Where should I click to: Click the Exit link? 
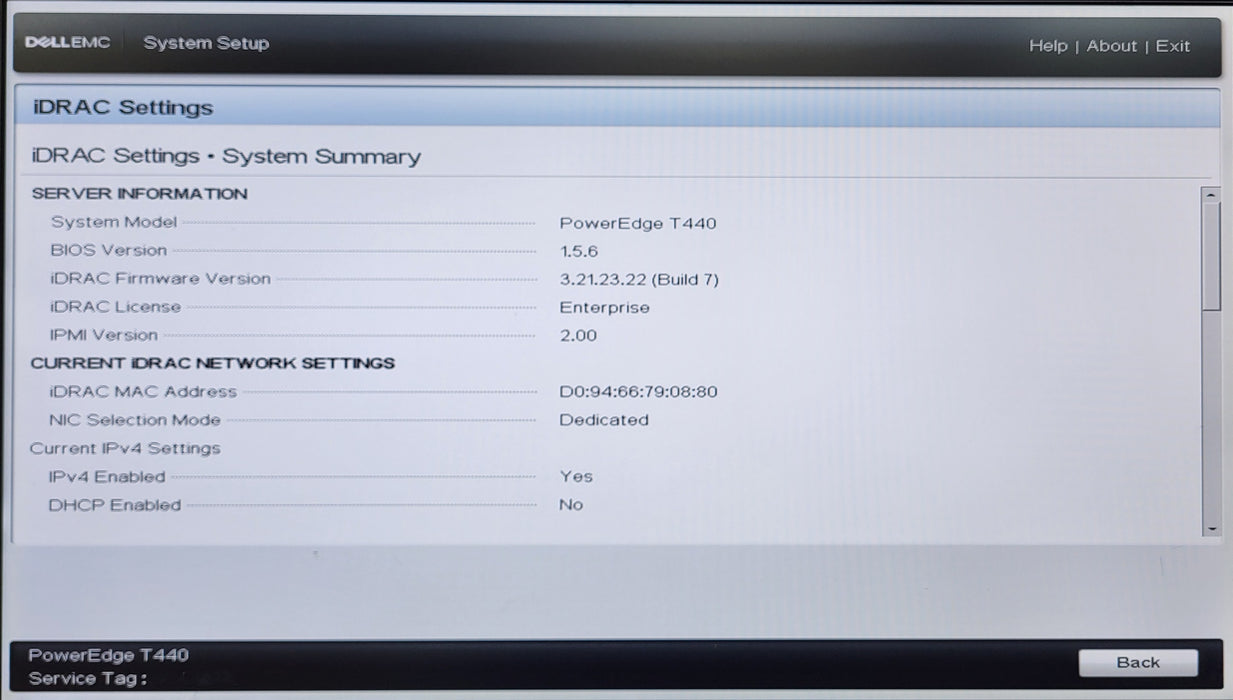pos(1173,46)
